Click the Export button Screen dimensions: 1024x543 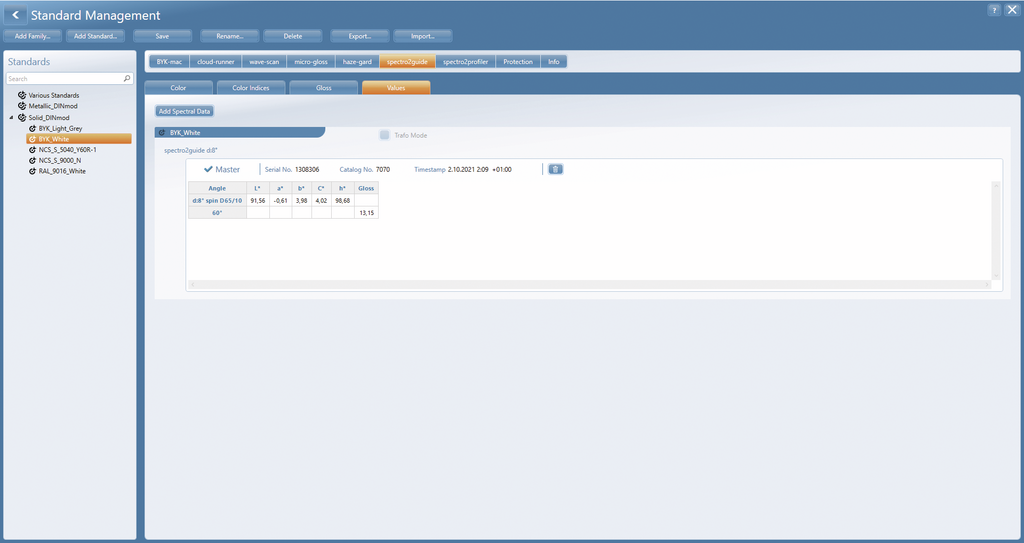pyautogui.click(x=360, y=36)
